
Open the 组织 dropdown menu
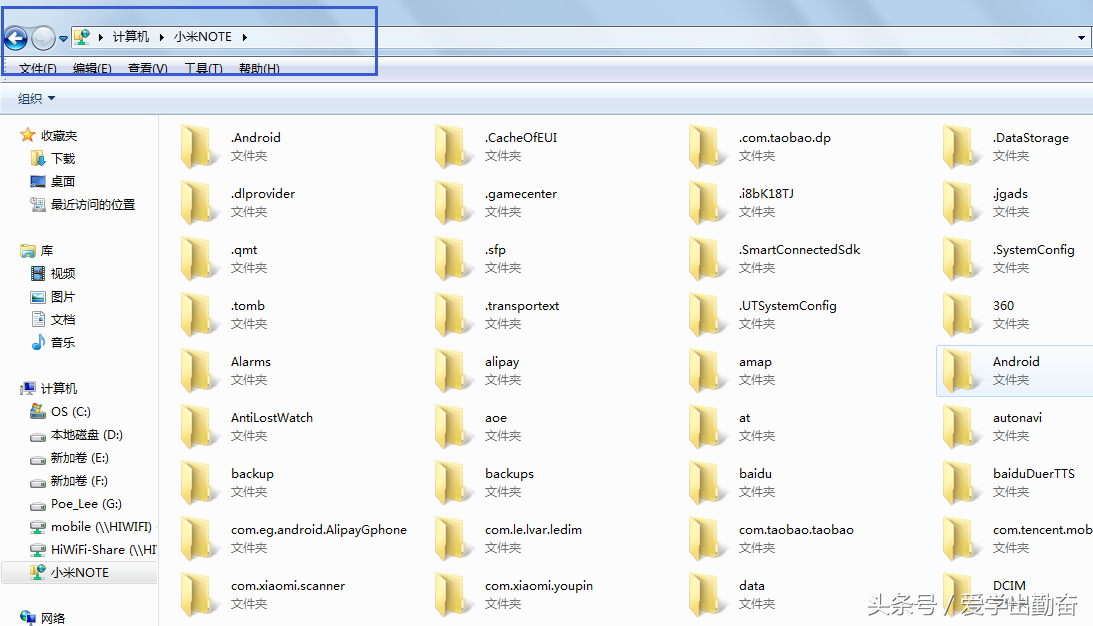point(36,99)
